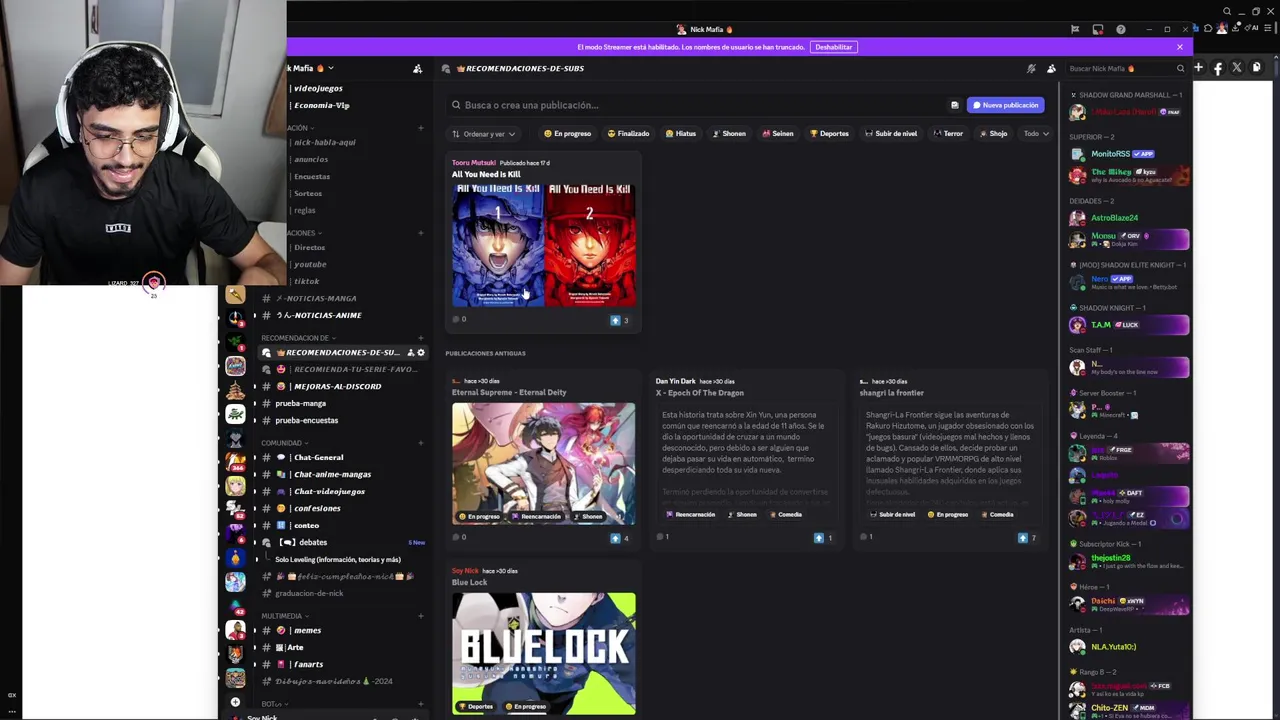Image resolution: width=1280 pixels, height=720 pixels.
Task: Filter by Shonen tag
Action: [x=729, y=134]
